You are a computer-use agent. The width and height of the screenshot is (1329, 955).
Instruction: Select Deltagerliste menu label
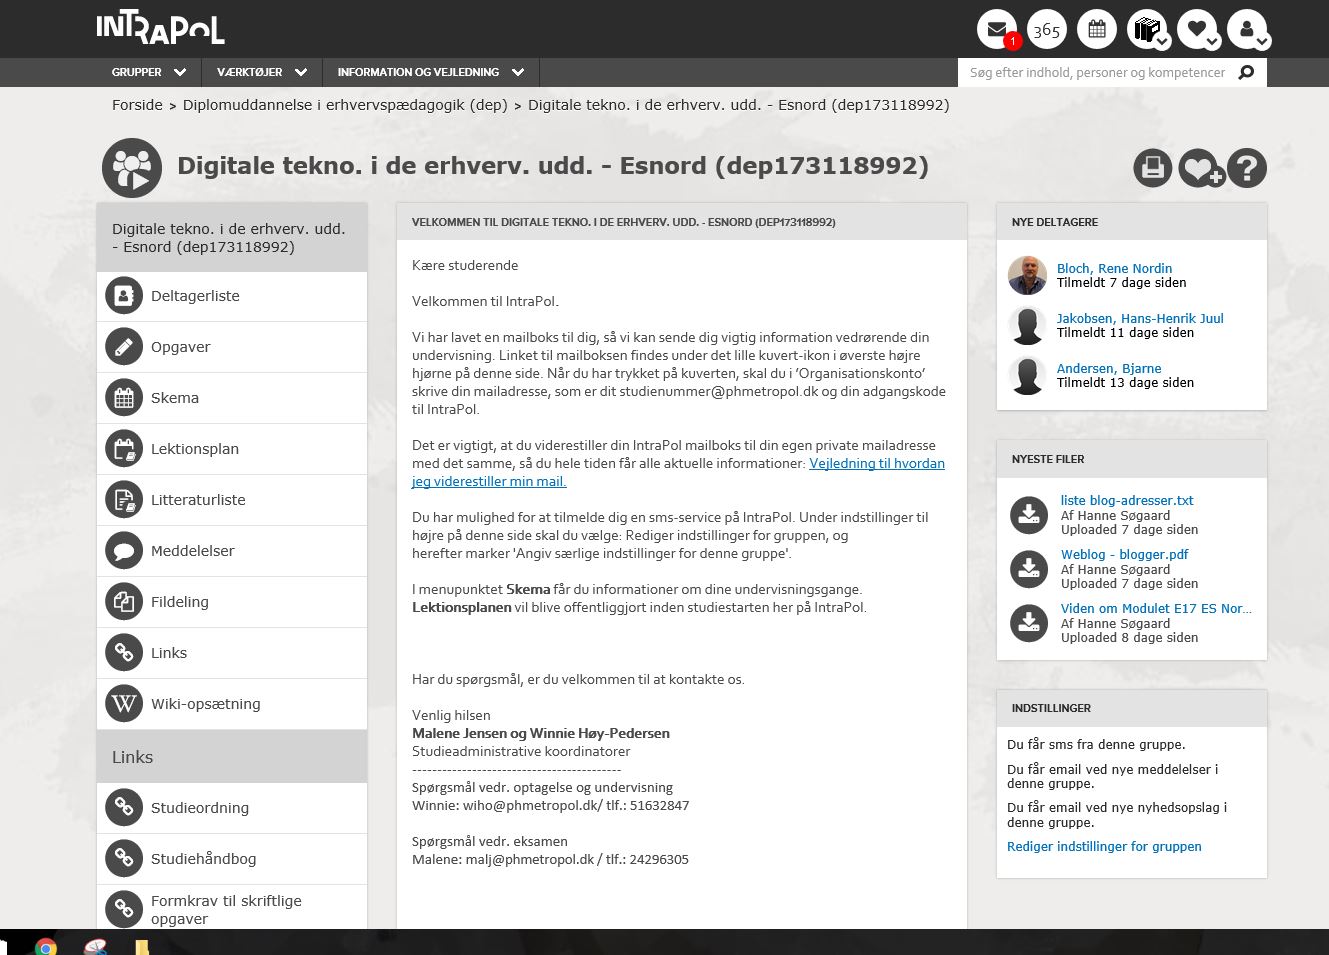tap(195, 296)
